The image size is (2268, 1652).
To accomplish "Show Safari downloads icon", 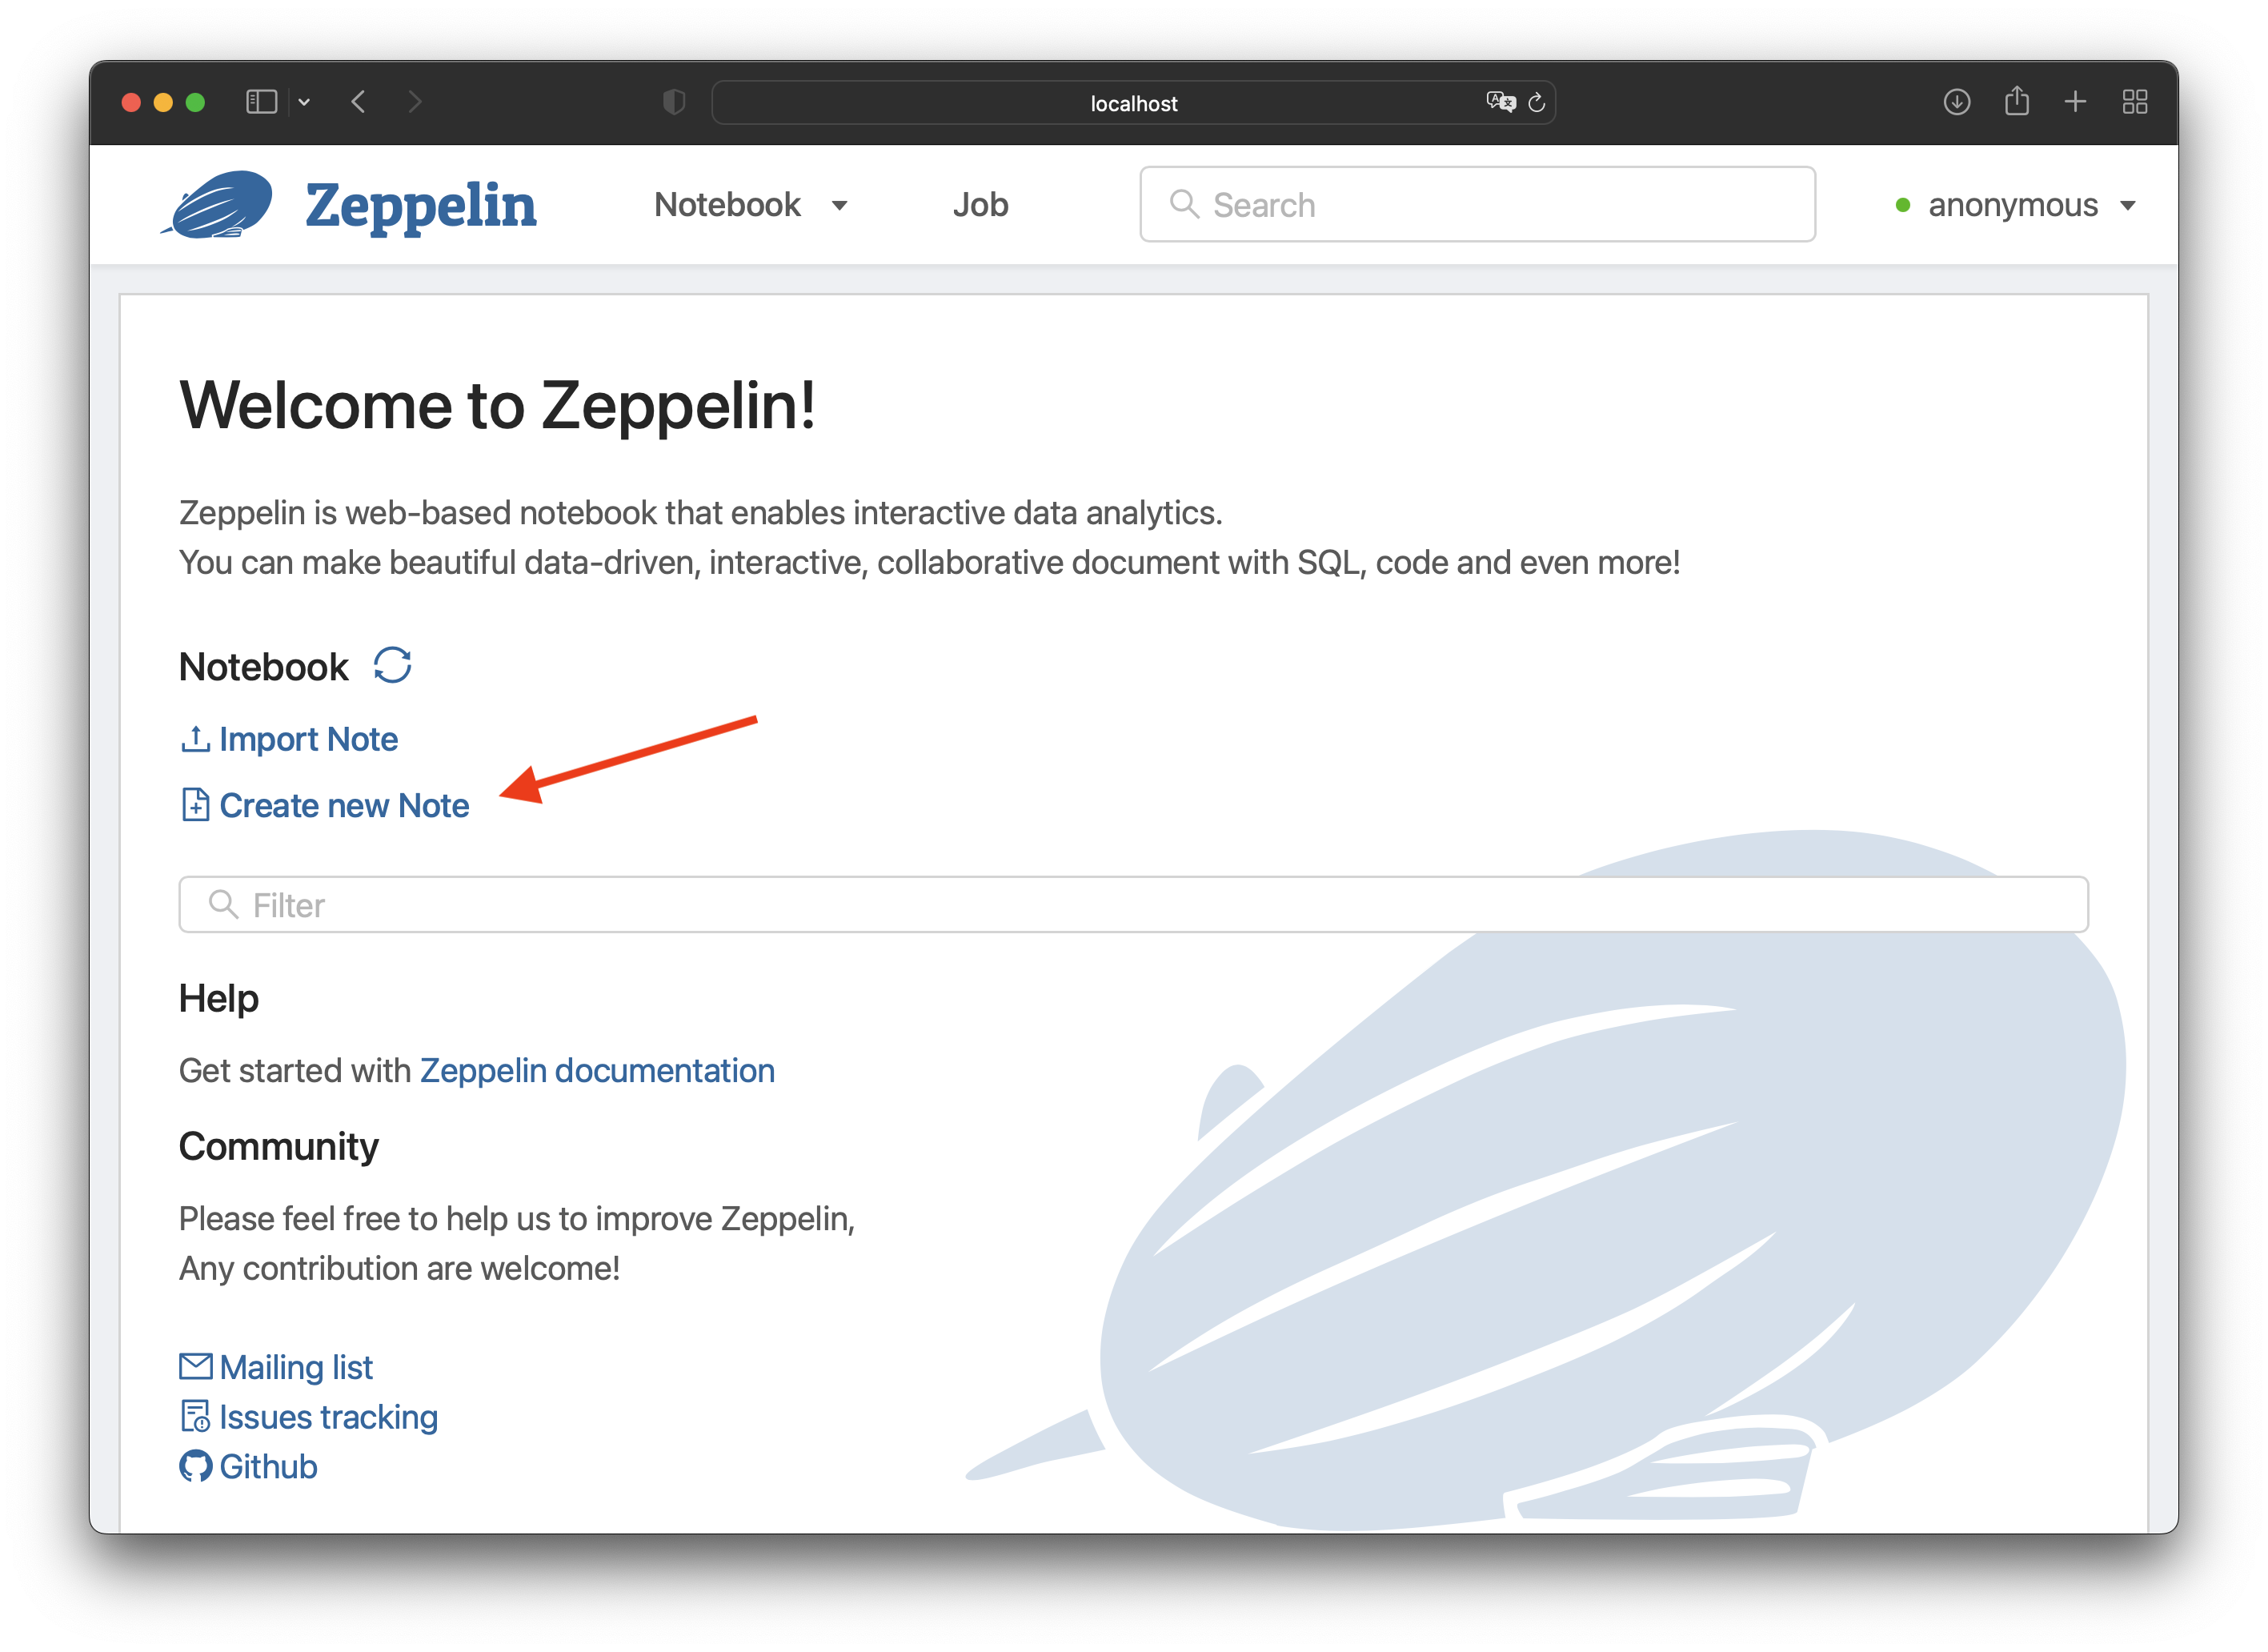I will [x=1957, y=102].
